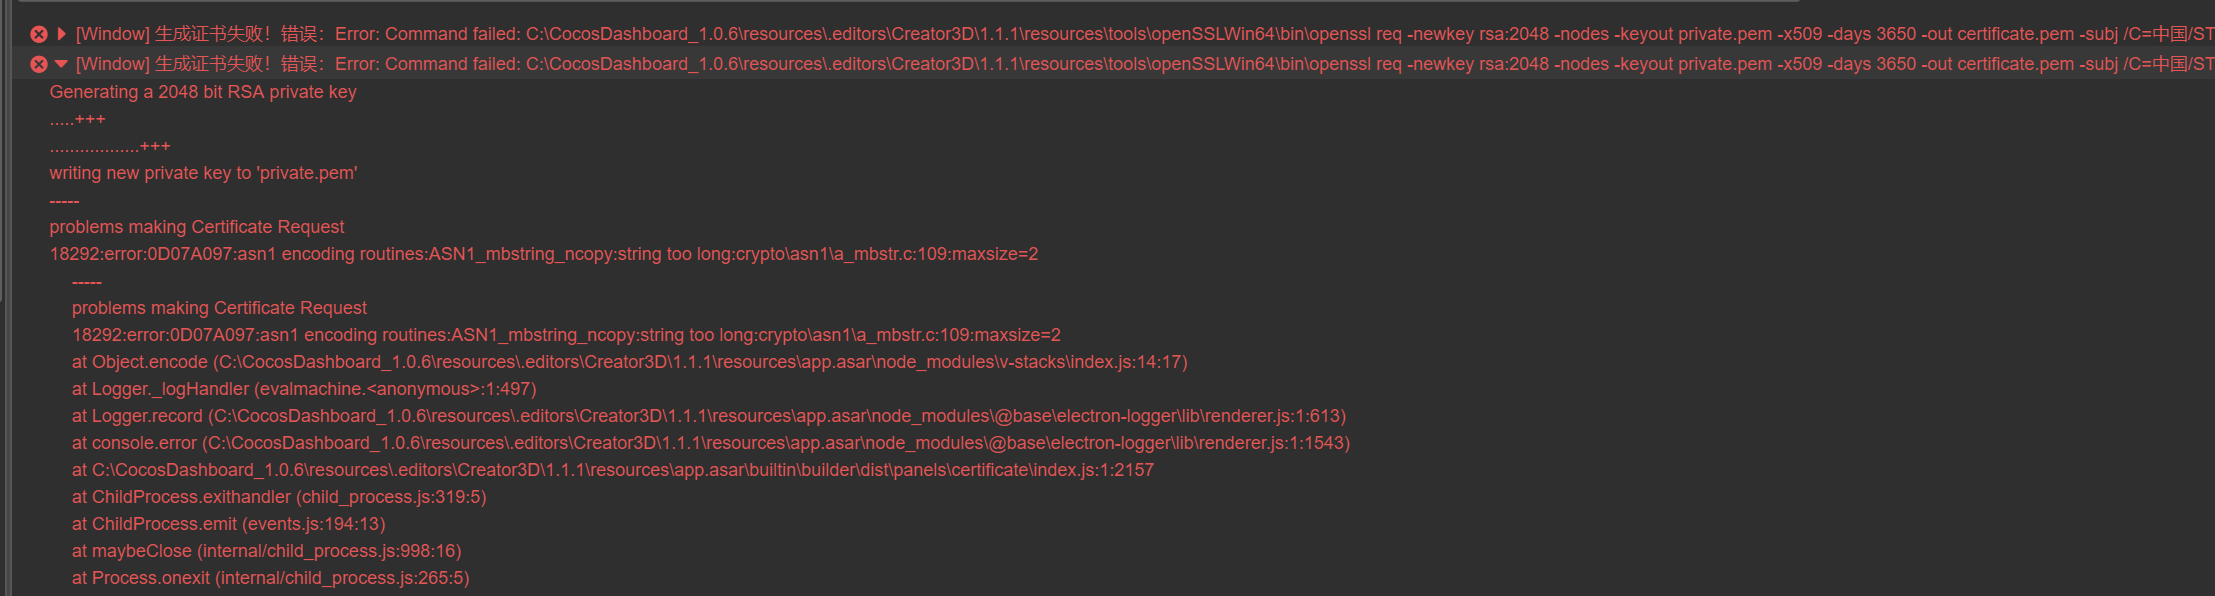Screen dimensions: 2215x596
Task: Expand the collapsed certificate error entry
Action: (62, 34)
